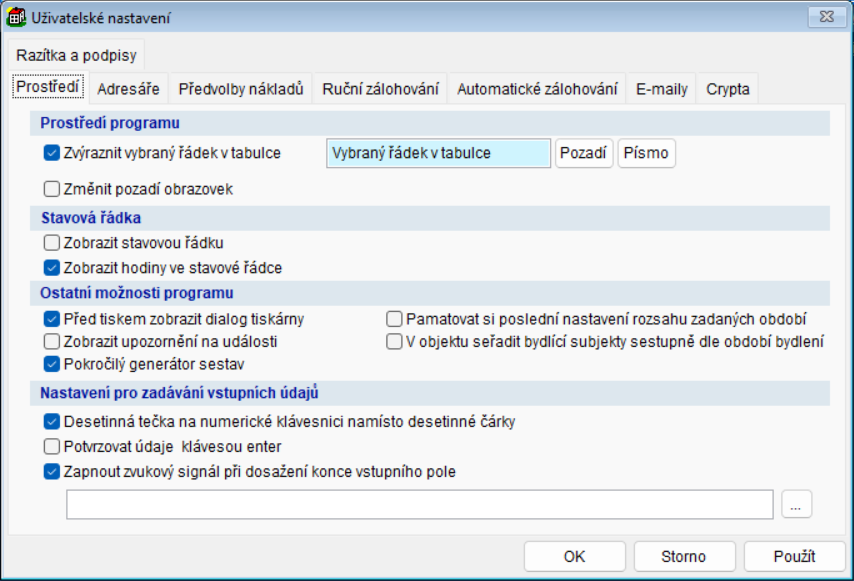This screenshot has height=581, width=854.
Task: Toggle Zvýraznit vybraný řádek v tabulce checkbox
Action: click(x=52, y=154)
